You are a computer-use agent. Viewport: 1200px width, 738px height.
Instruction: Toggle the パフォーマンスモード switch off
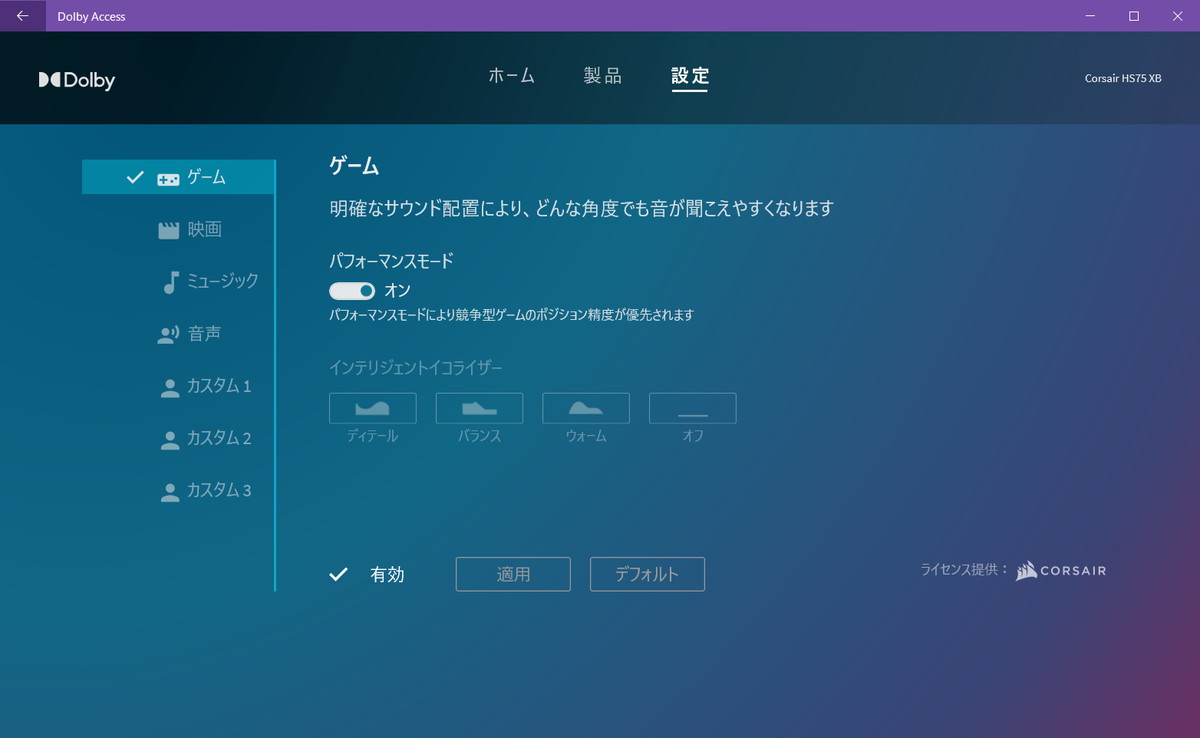[352, 290]
